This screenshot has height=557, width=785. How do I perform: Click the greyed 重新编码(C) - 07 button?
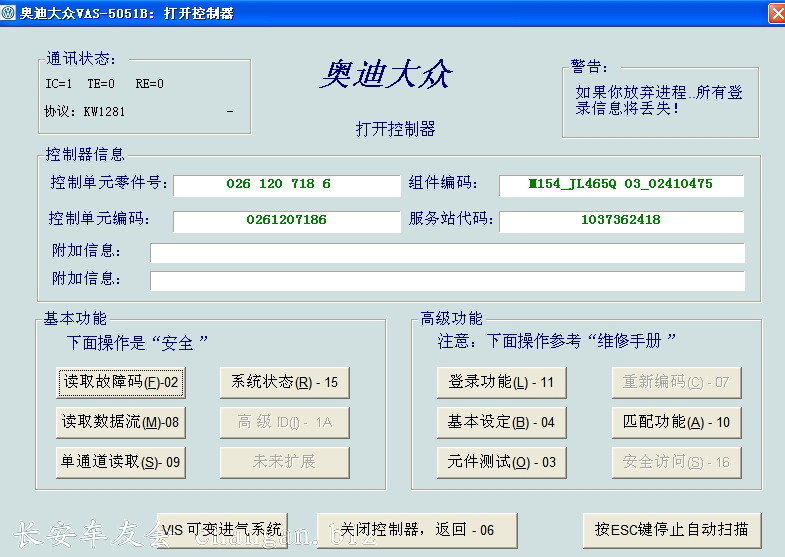676,382
